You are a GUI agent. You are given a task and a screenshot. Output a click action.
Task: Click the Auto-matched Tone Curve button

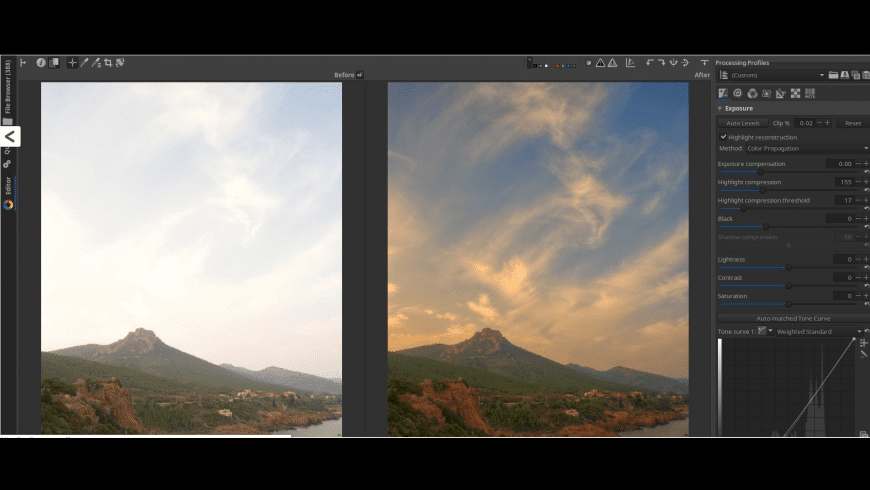click(793, 319)
